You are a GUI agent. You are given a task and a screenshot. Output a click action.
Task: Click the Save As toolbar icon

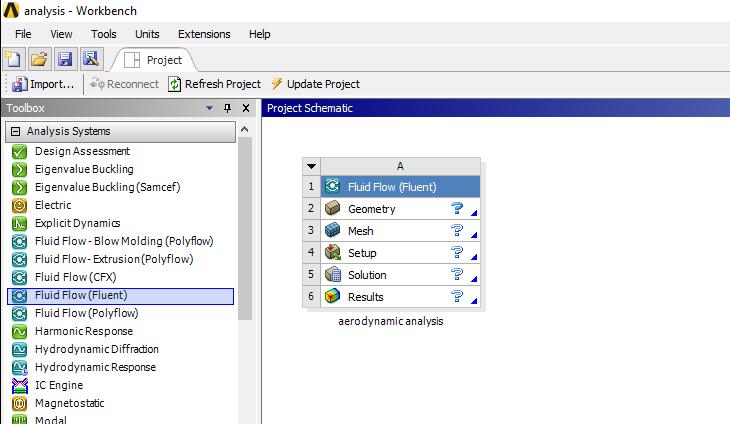pos(91,59)
